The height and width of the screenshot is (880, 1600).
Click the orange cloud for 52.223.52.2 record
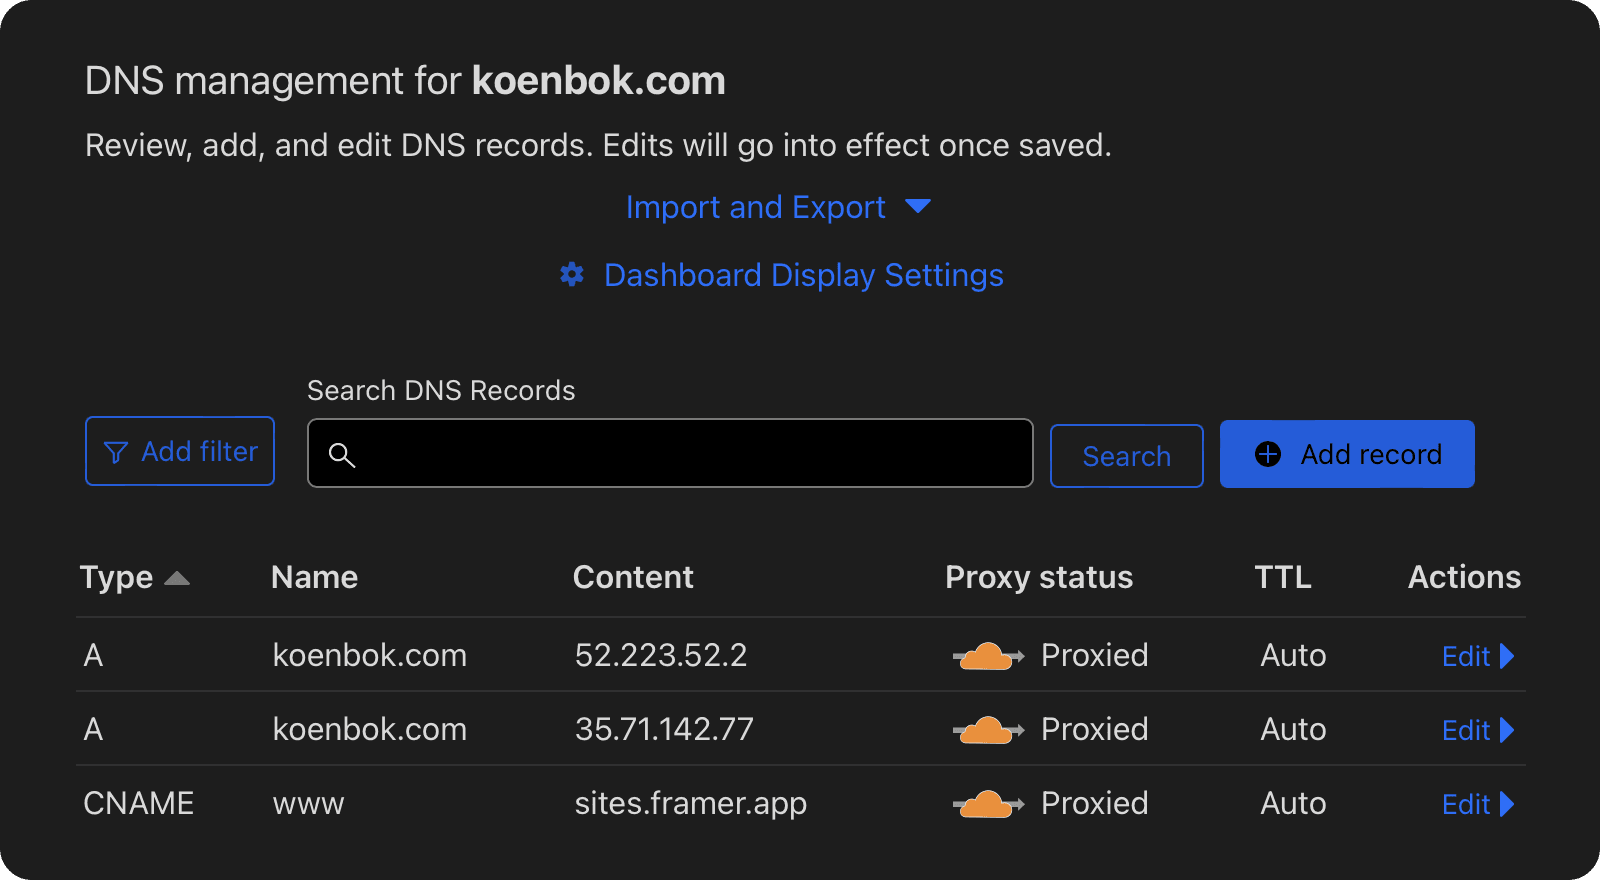[x=988, y=656]
